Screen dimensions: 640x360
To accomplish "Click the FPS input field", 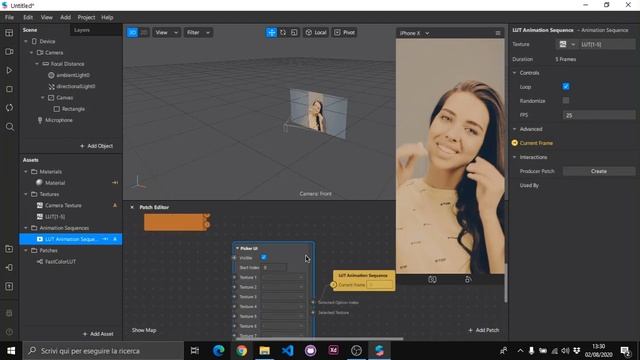I will 599,116.
